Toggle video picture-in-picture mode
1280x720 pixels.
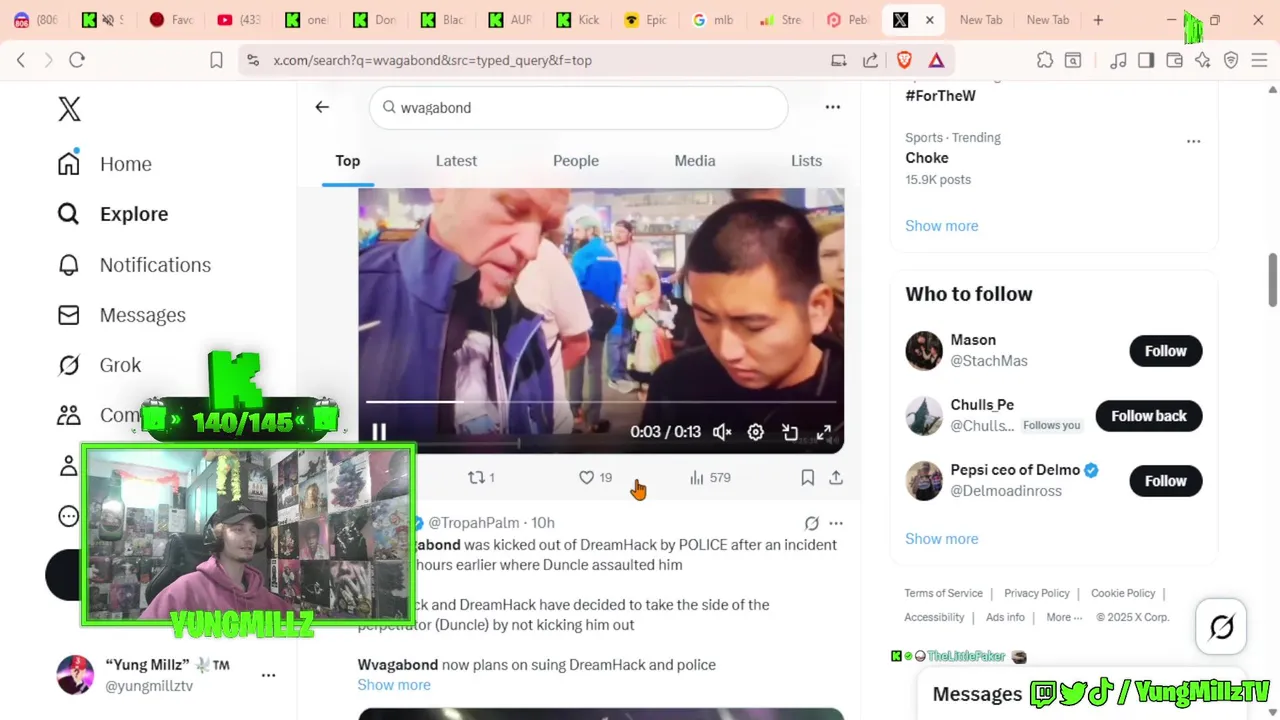790,432
